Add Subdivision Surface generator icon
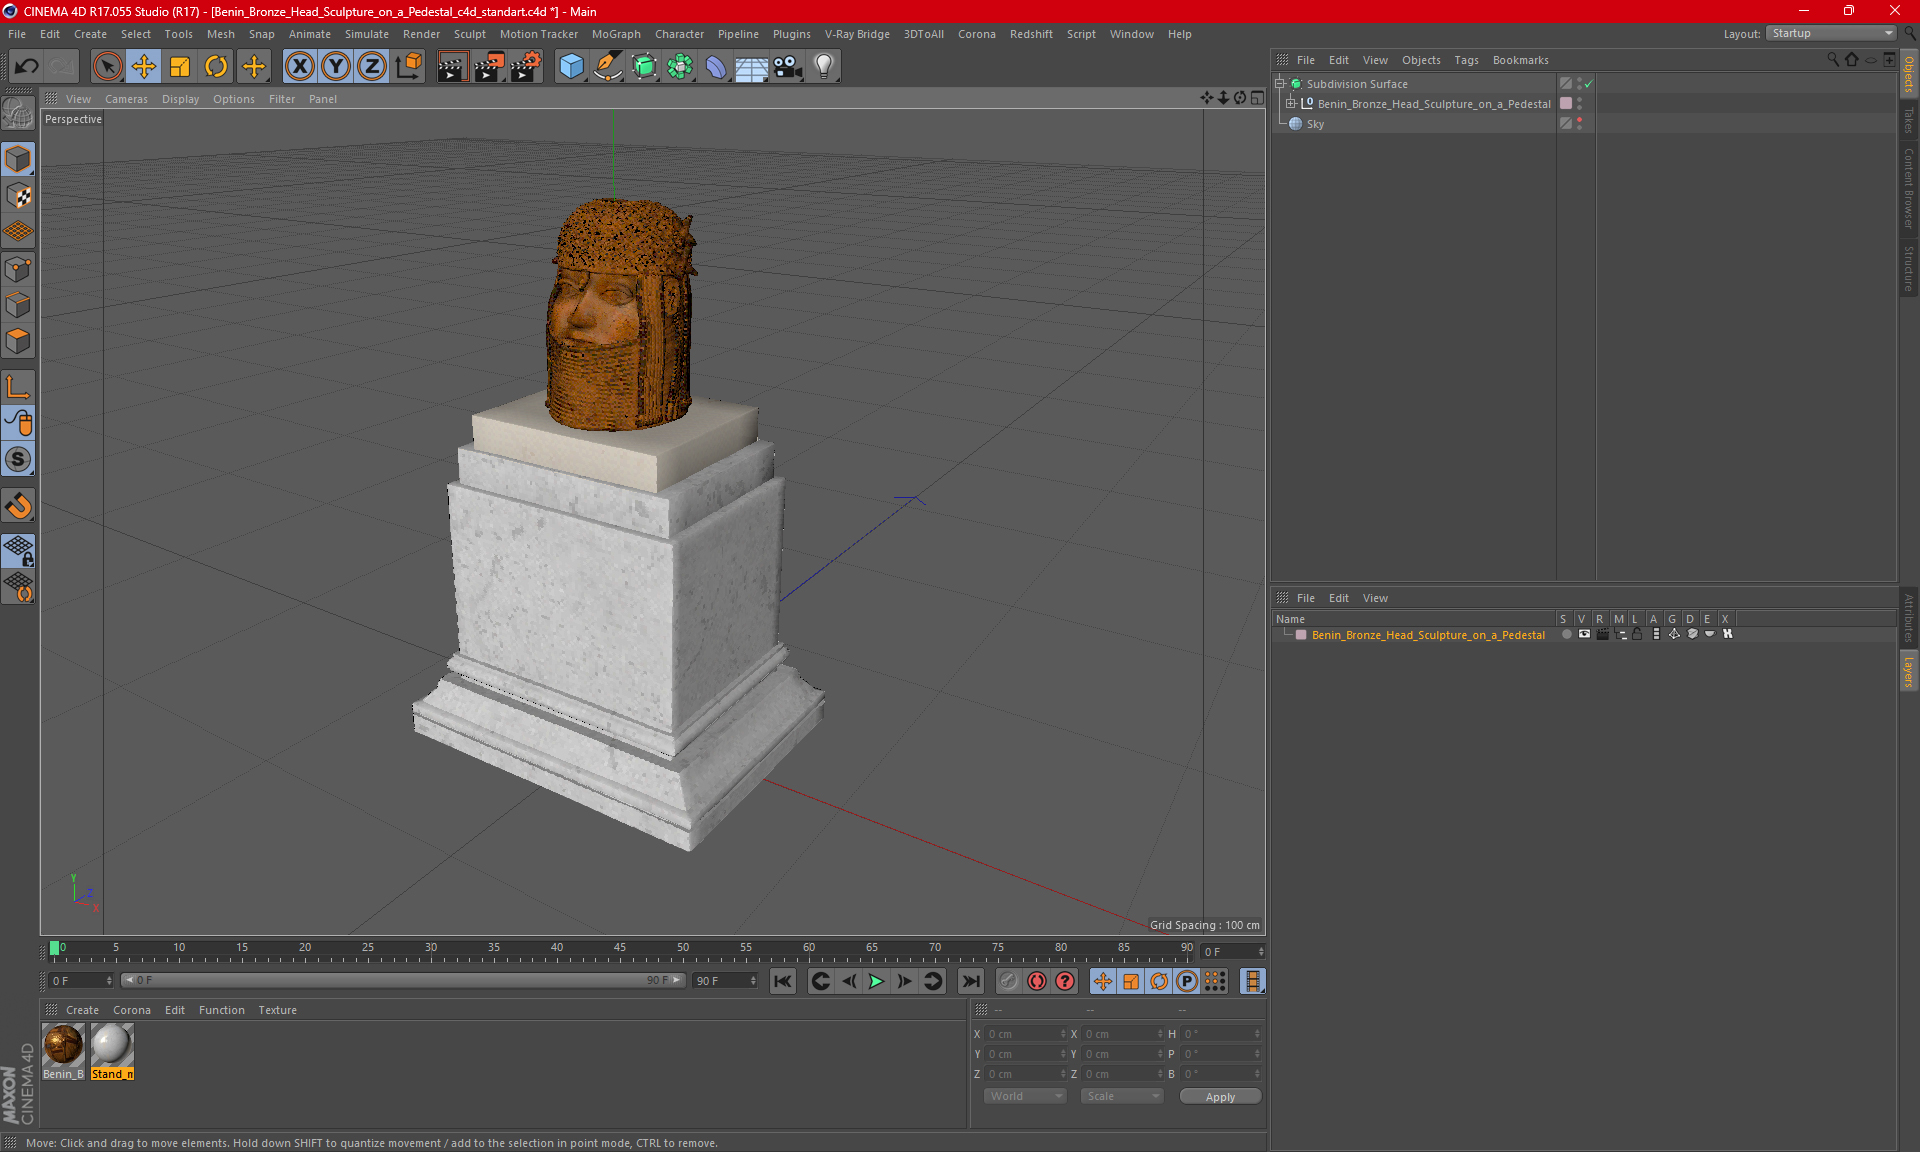This screenshot has width=1920, height=1152. pos(644,67)
